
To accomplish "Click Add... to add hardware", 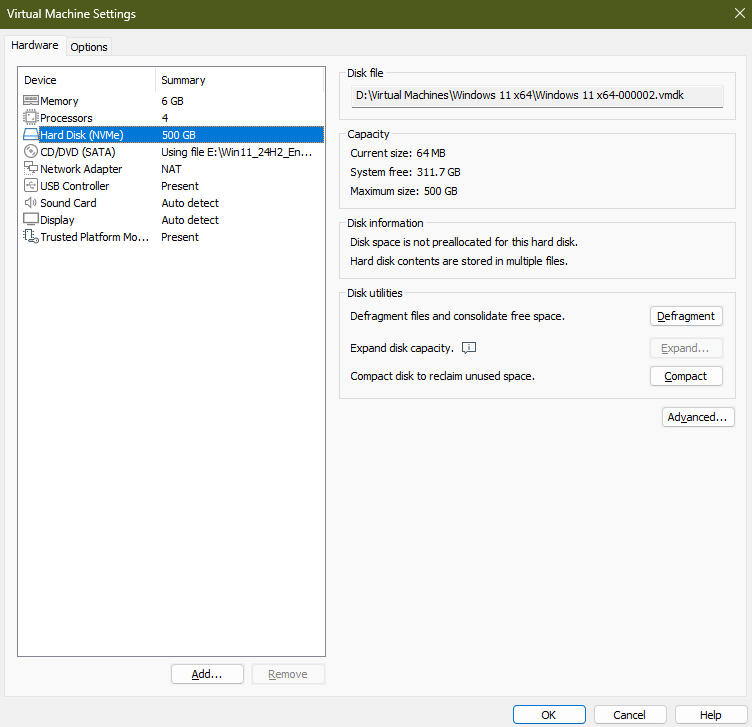I will pyautogui.click(x=207, y=674).
